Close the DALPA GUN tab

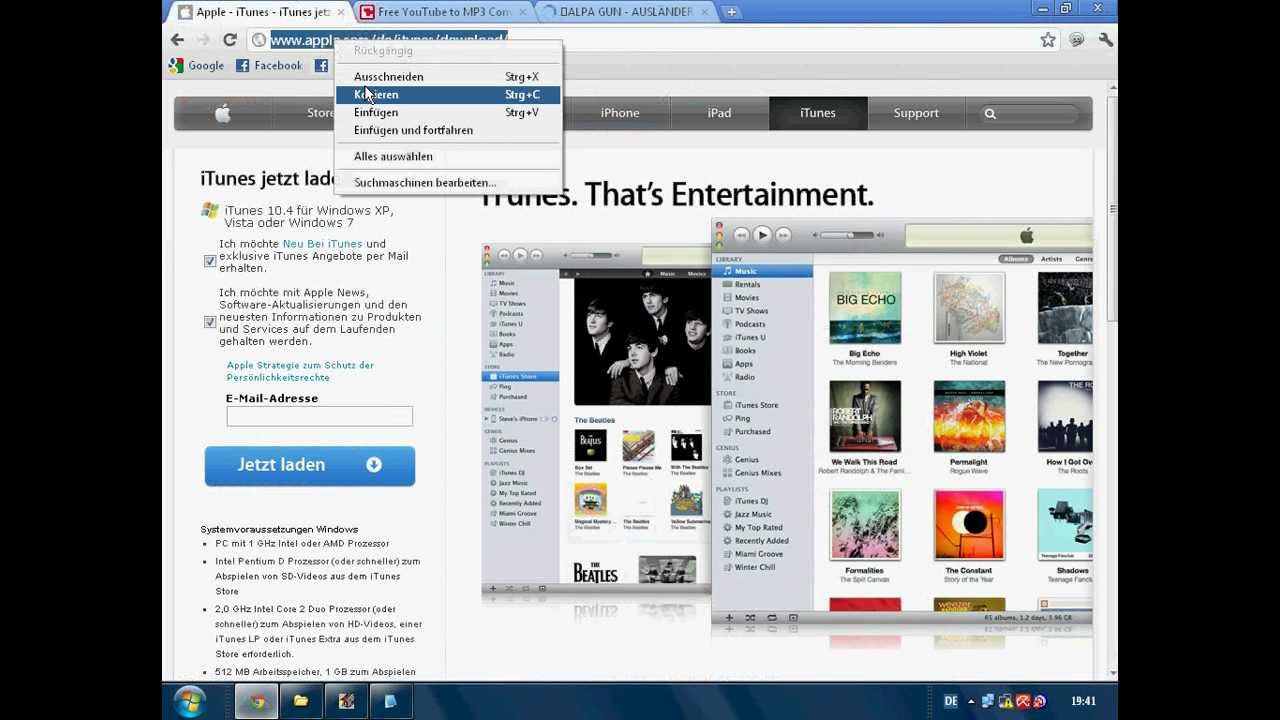tap(707, 12)
